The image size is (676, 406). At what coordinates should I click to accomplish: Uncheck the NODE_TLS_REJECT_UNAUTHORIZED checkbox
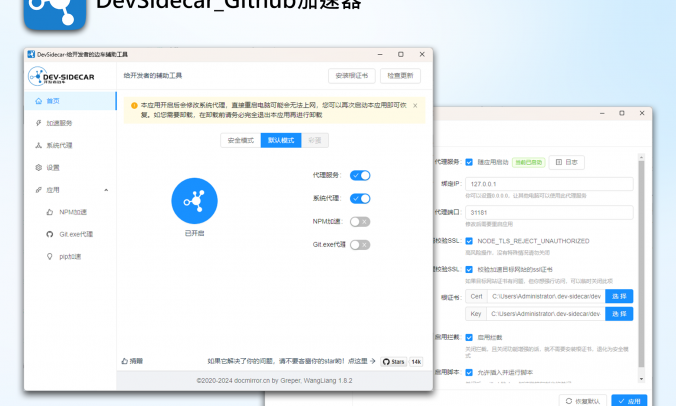pos(469,241)
